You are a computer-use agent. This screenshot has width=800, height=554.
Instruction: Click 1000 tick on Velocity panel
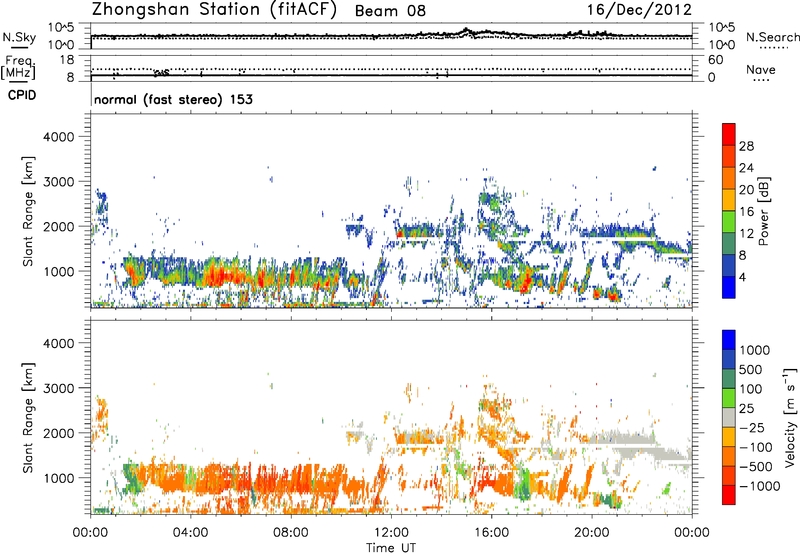click(x=58, y=478)
